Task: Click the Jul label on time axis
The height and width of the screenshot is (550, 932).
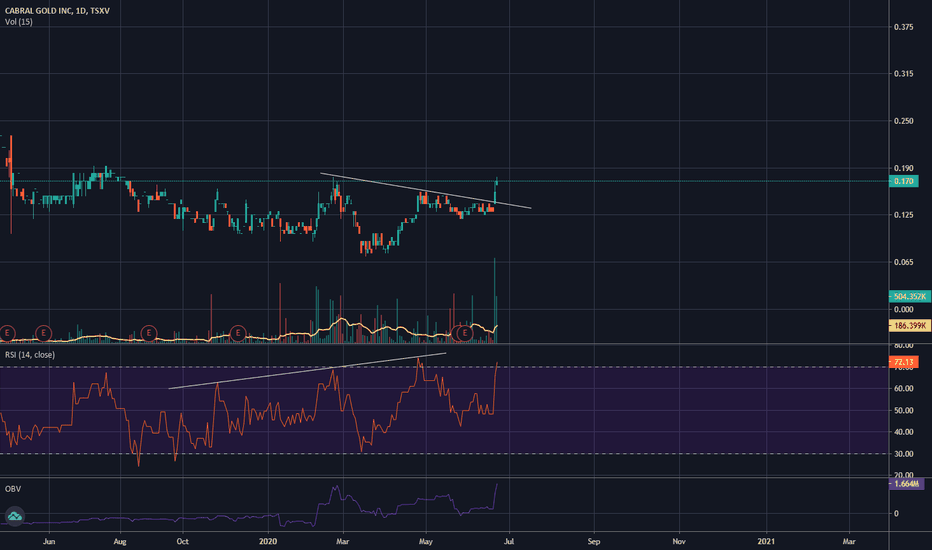Action: tap(509, 542)
